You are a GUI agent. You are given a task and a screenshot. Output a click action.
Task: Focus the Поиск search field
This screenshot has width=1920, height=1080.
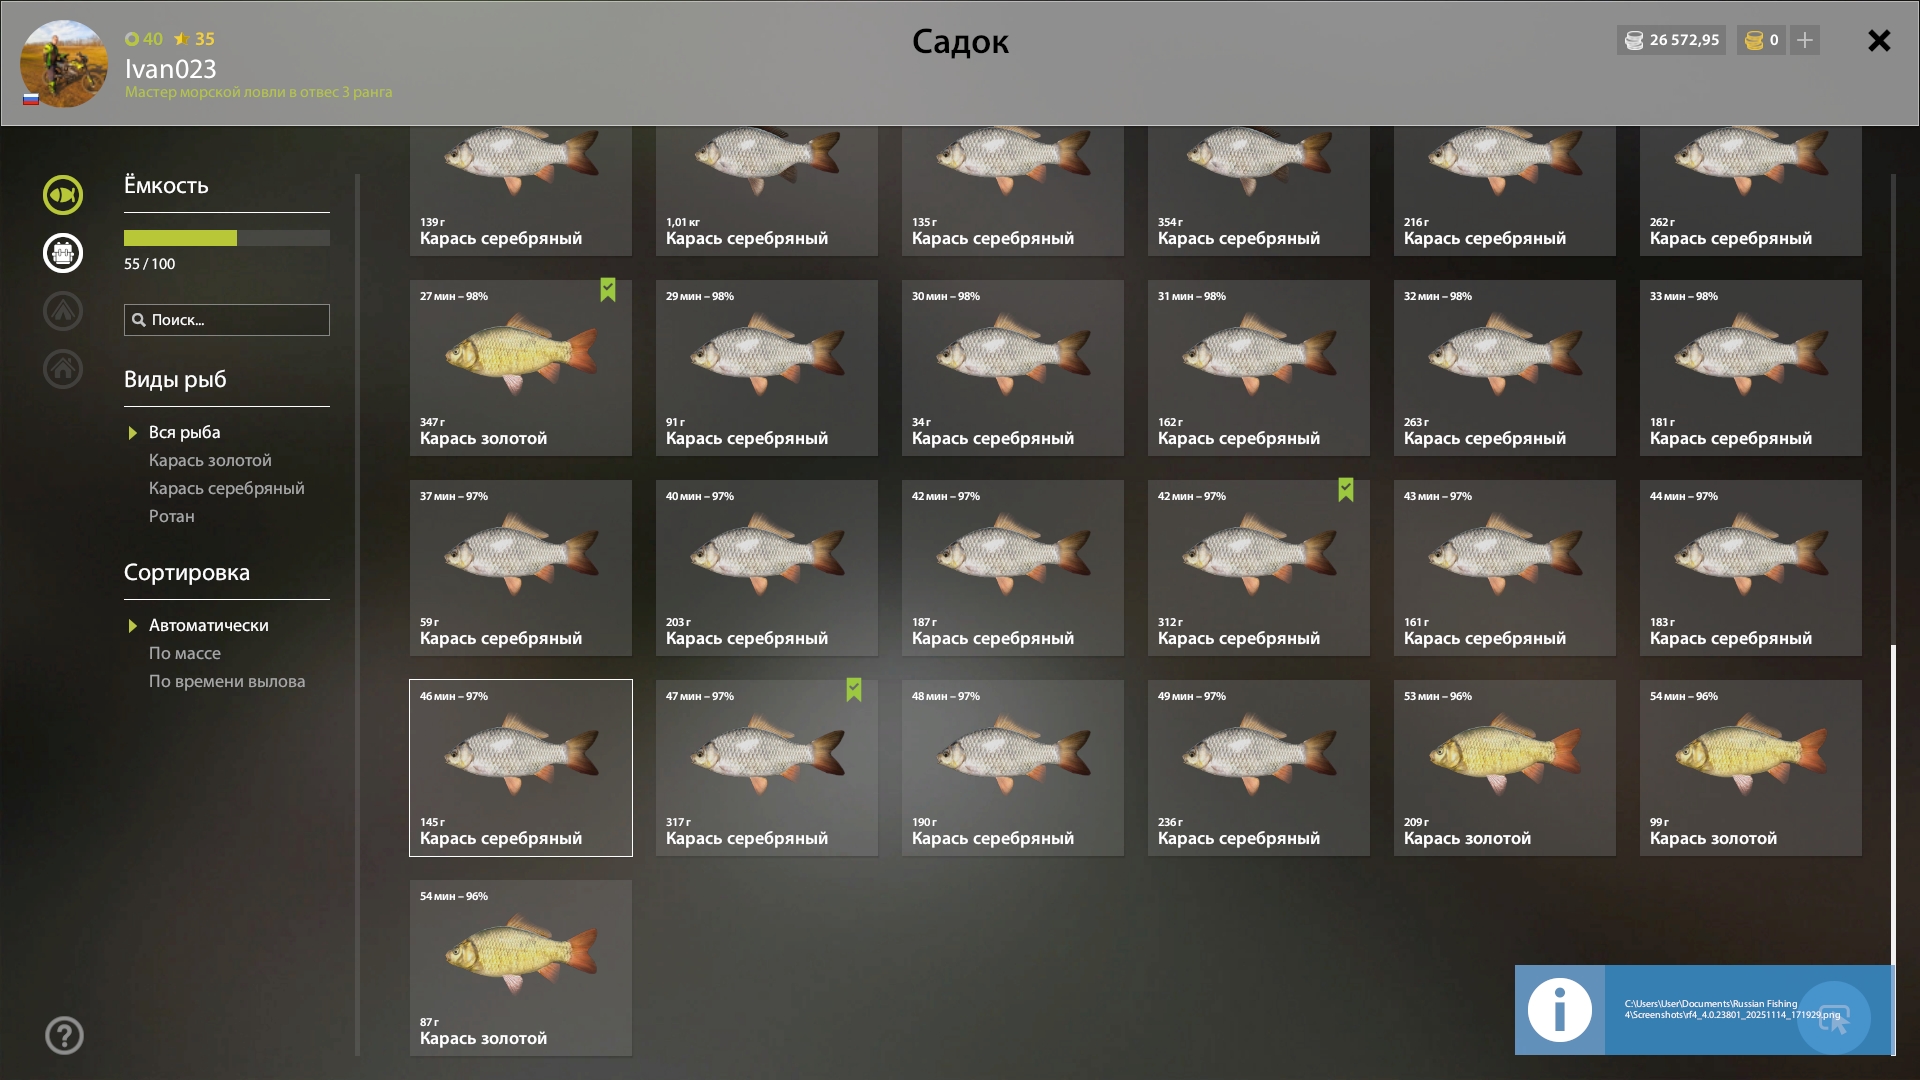(227, 320)
